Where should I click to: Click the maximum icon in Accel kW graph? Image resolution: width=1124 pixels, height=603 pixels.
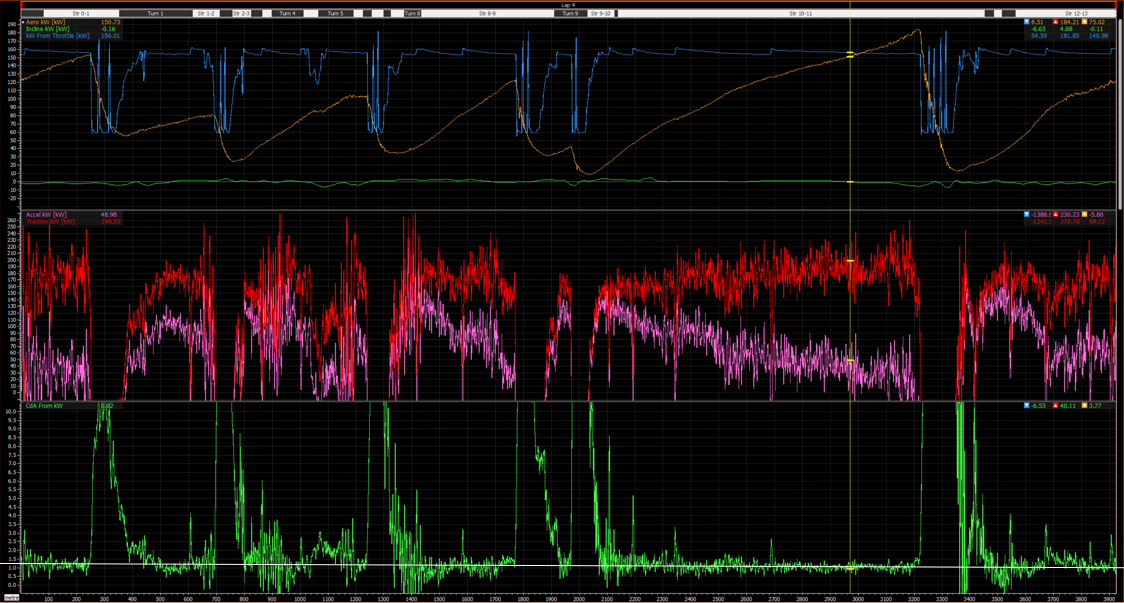[1055, 214]
